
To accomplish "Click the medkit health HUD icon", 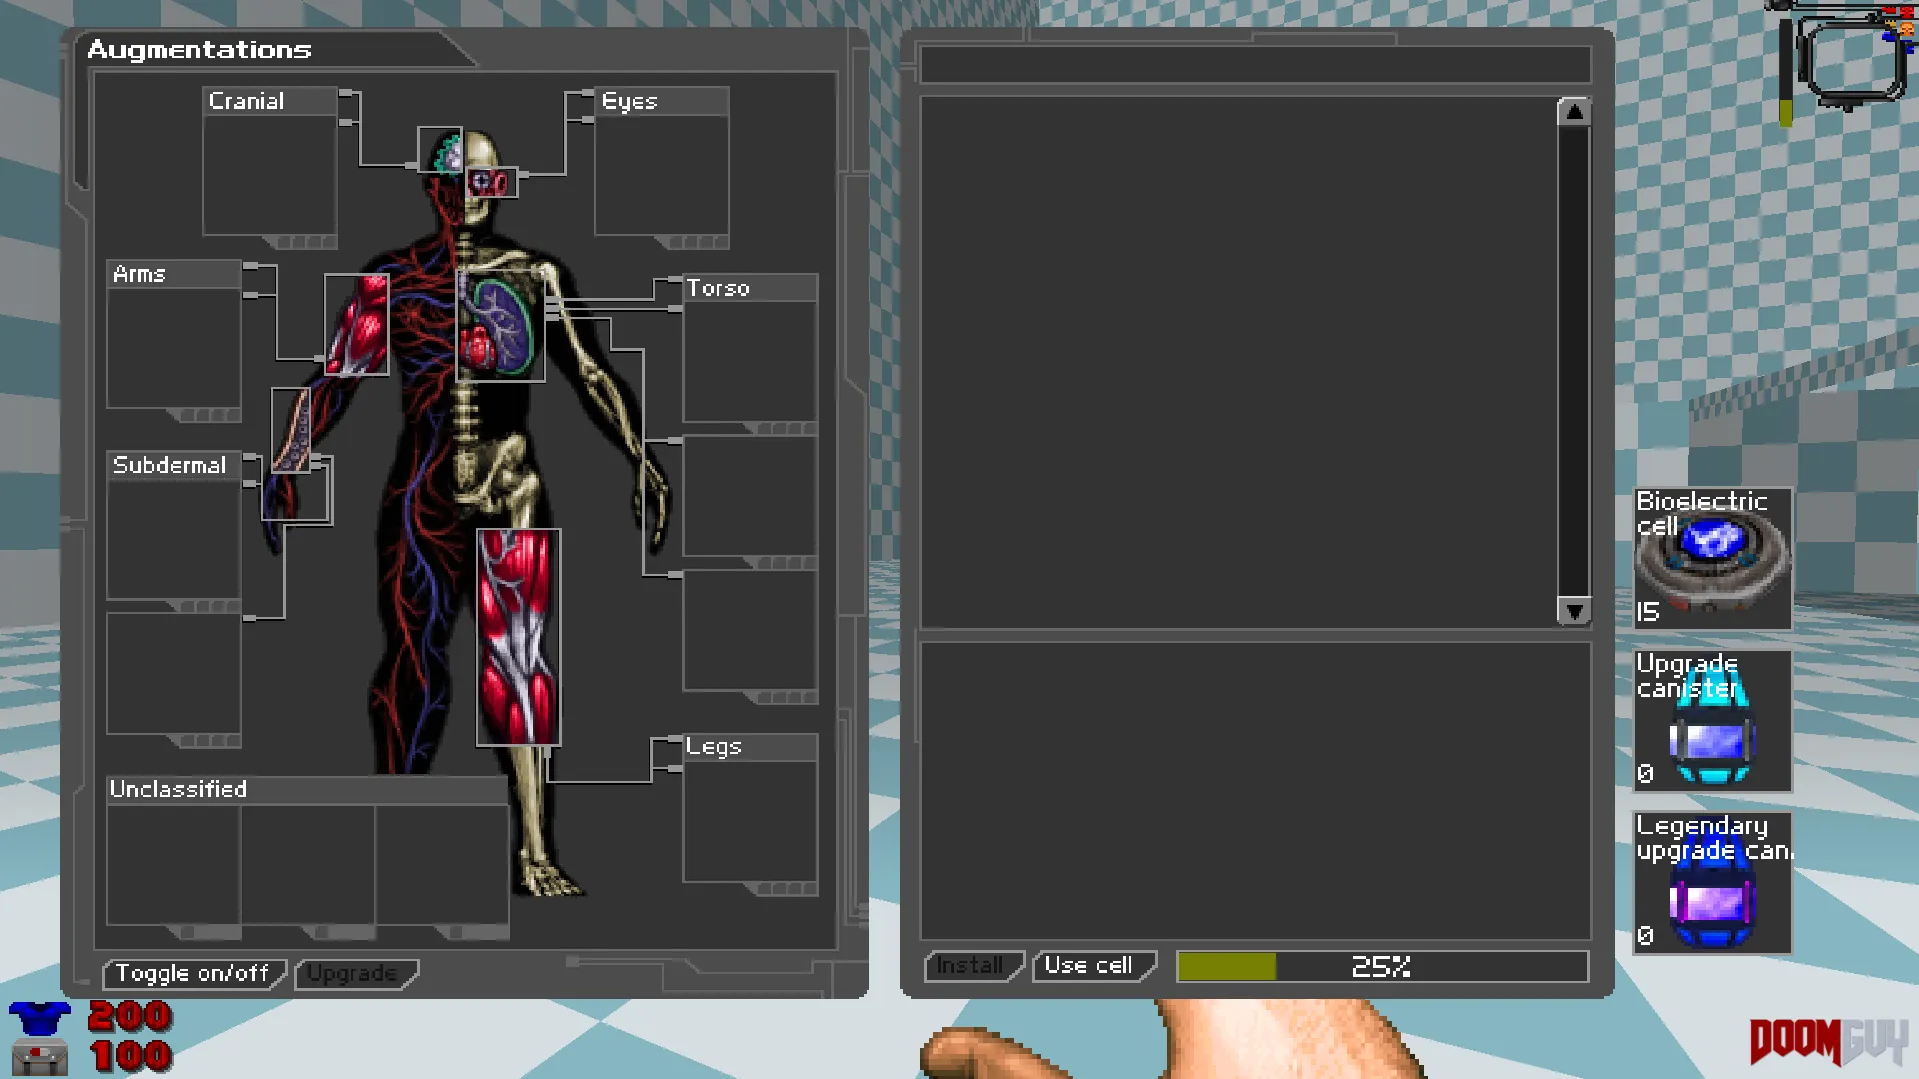I will [40, 1057].
